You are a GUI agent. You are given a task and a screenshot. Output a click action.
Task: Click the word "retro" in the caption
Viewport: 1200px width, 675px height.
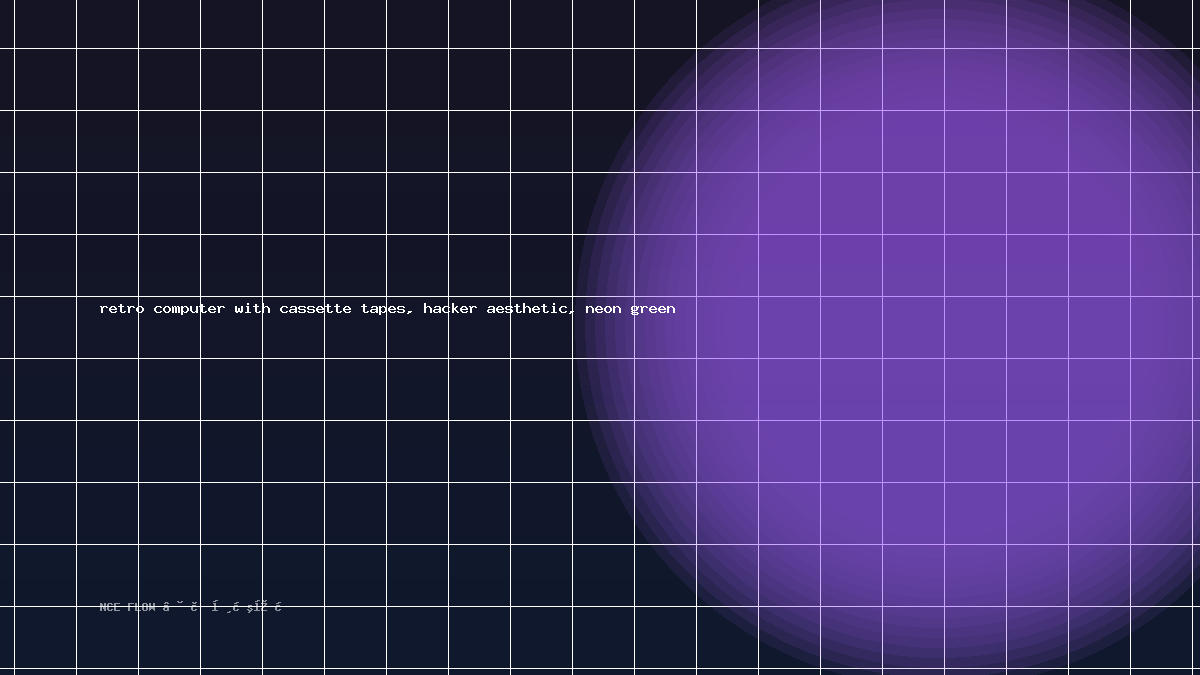[122, 309]
